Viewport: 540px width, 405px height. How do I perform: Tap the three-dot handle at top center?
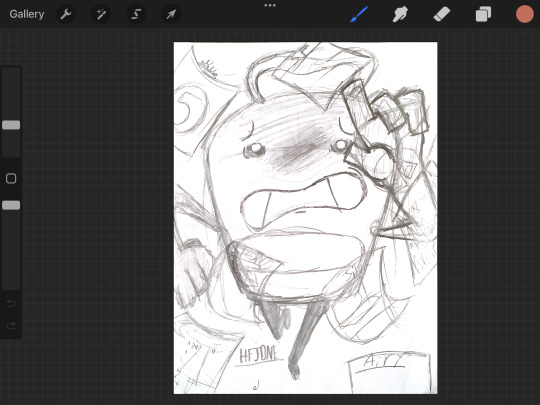click(x=270, y=5)
